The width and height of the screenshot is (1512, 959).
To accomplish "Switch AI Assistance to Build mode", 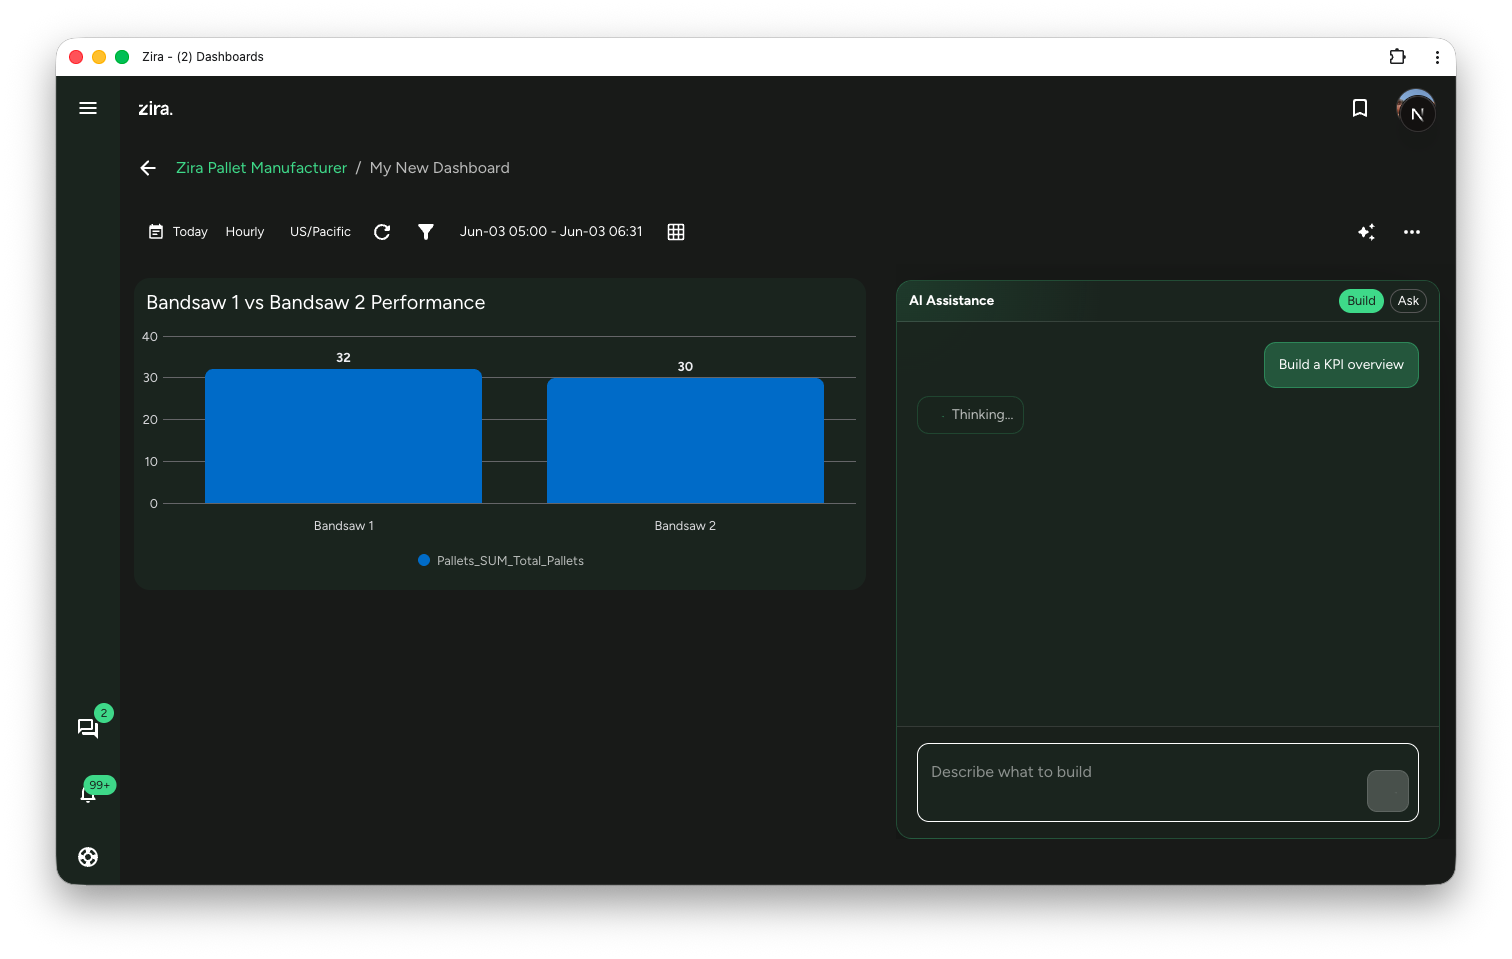I will (1361, 301).
